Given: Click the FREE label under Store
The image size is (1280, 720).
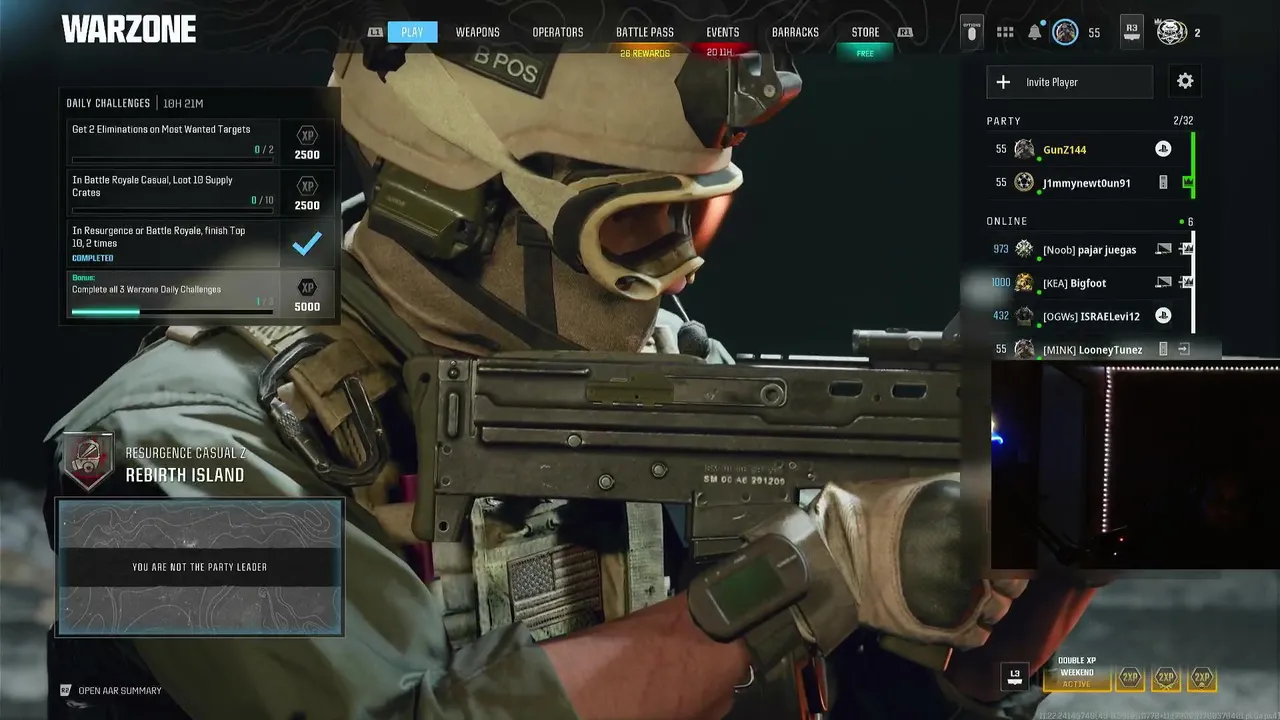Looking at the screenshot, I should coord(865,54).
